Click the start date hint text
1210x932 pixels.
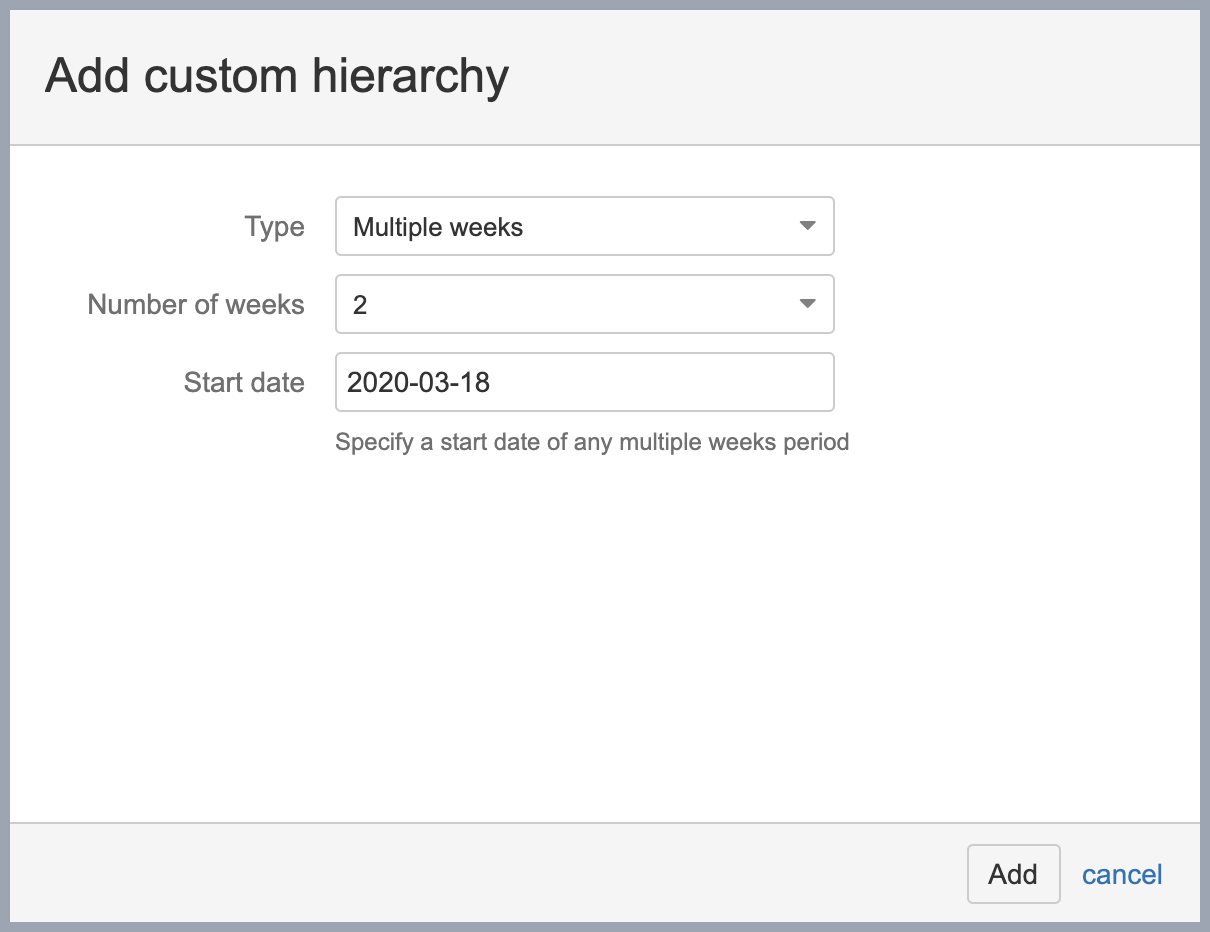point(592,442)
